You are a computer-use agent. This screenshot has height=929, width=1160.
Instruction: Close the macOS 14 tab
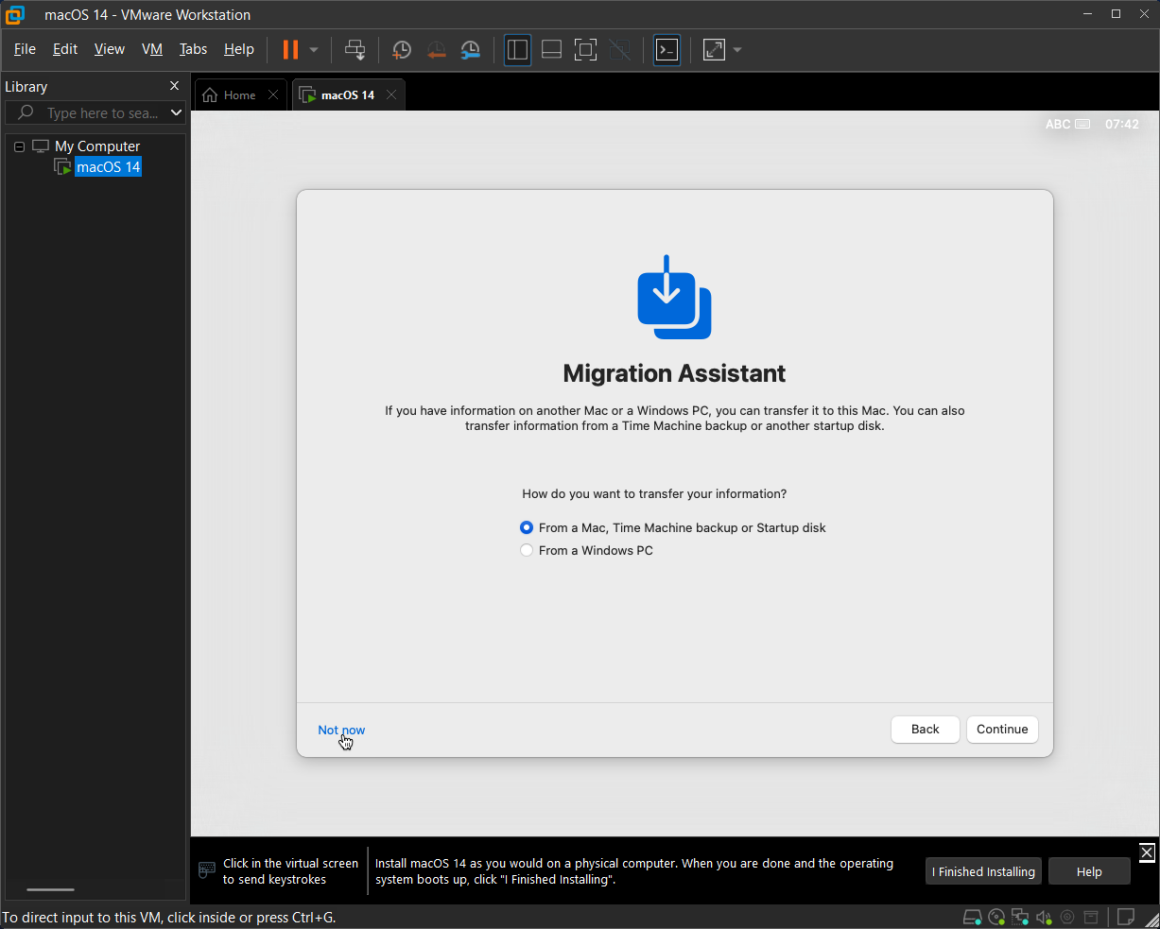click(x=391, y=95)
